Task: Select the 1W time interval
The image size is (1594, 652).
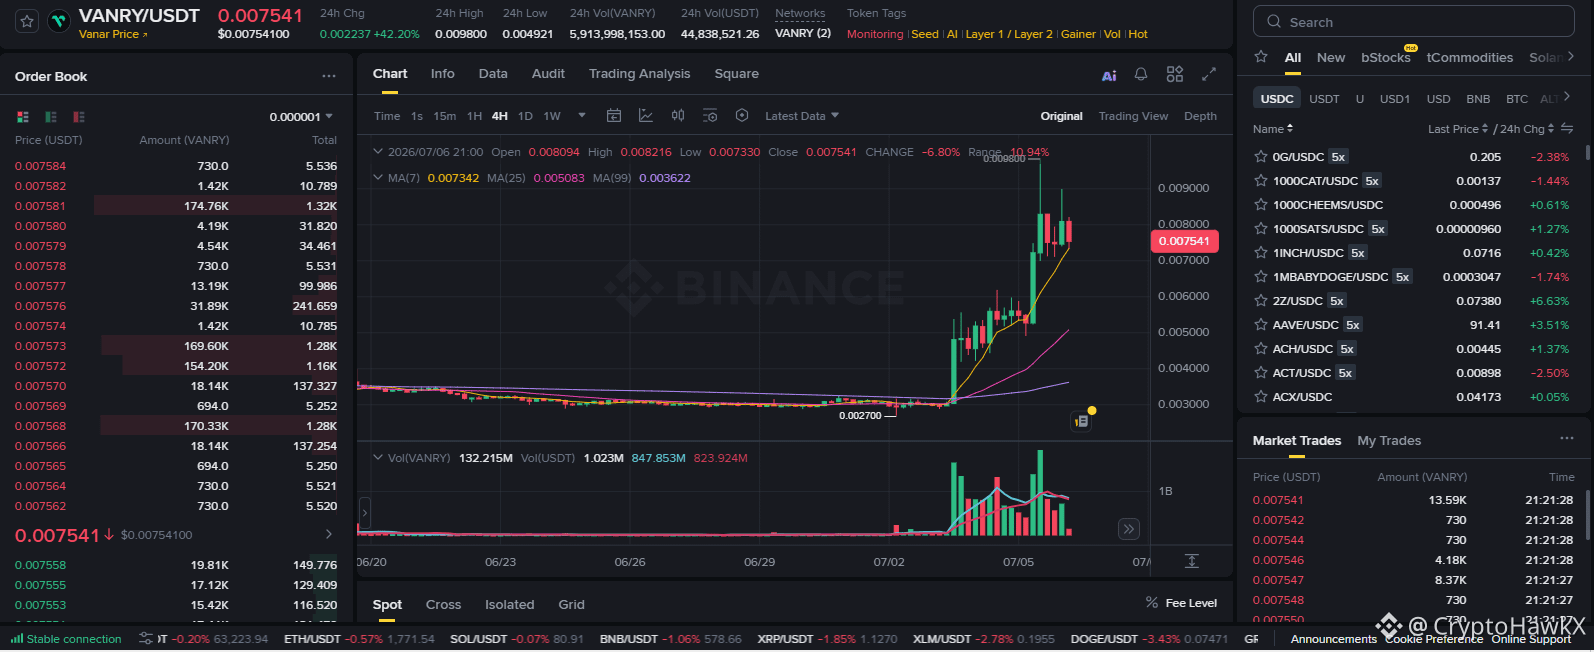Action: coord(552,116)
